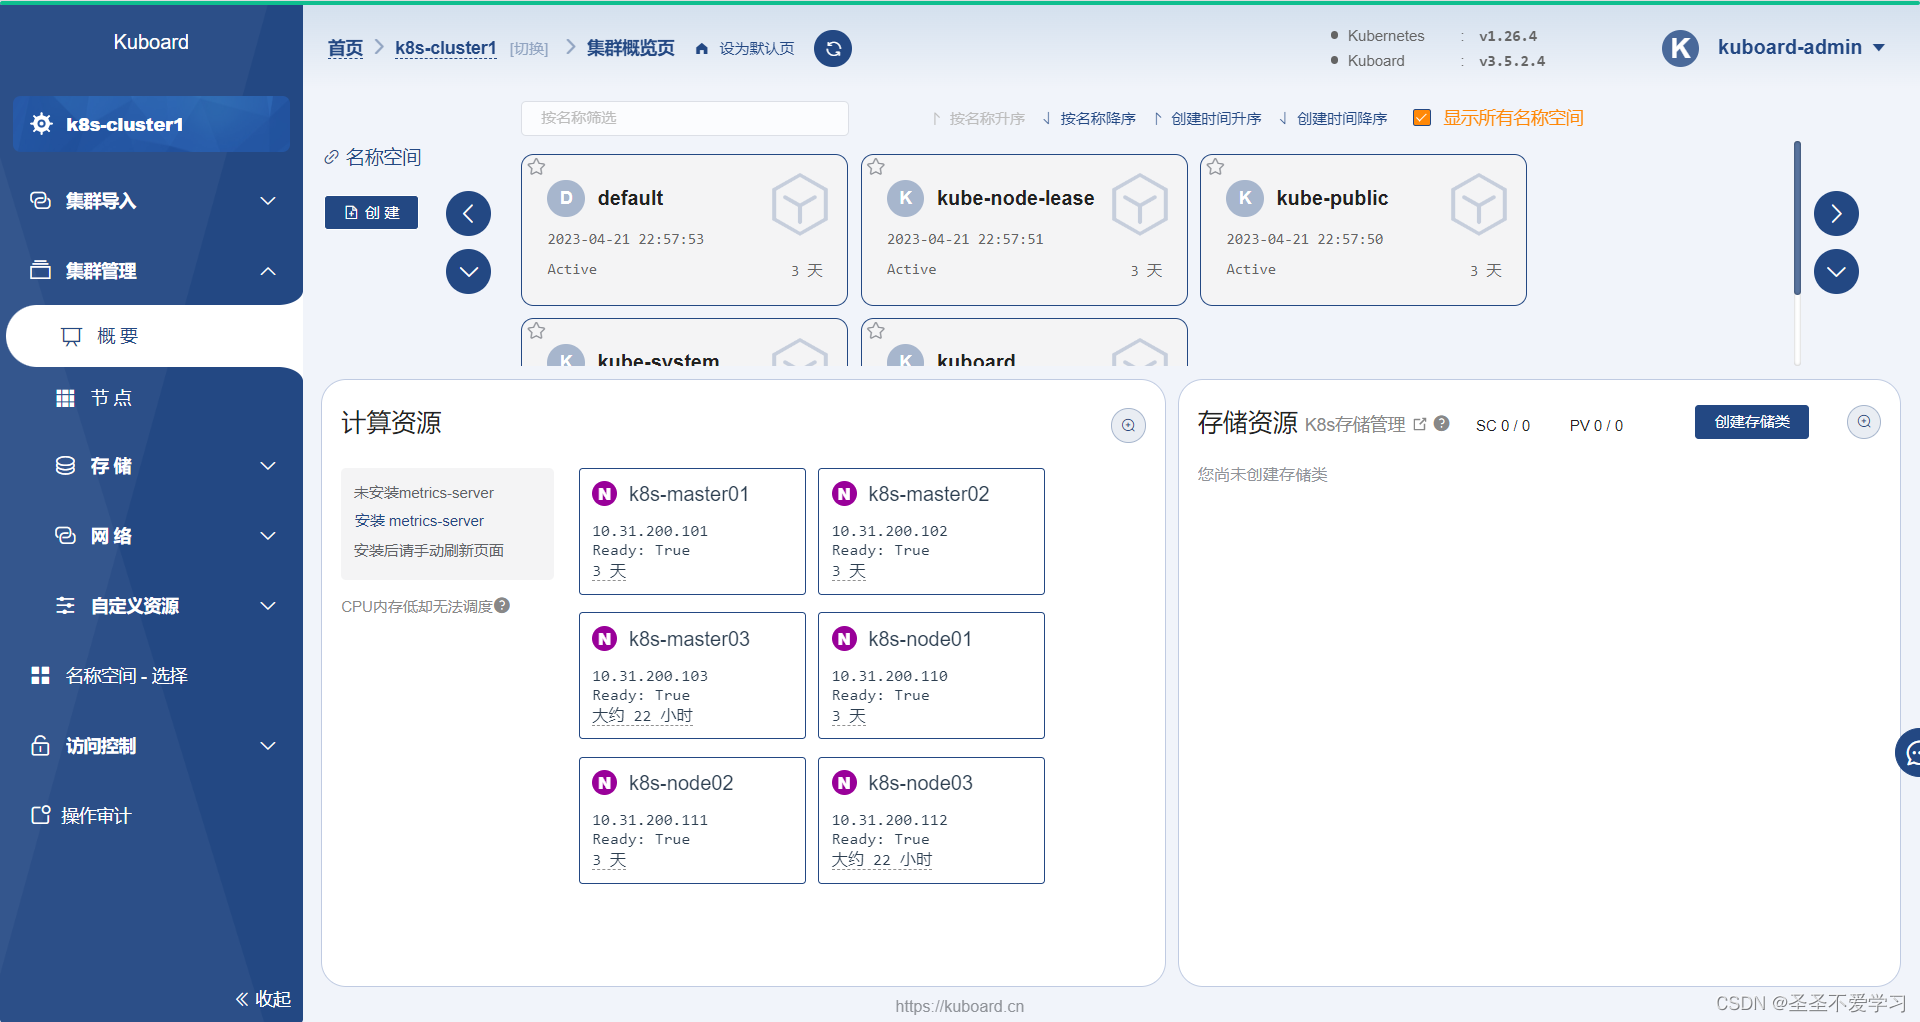
Task: Click the magnifier icon in 存储资源 panel
Action: (1864, 422)
